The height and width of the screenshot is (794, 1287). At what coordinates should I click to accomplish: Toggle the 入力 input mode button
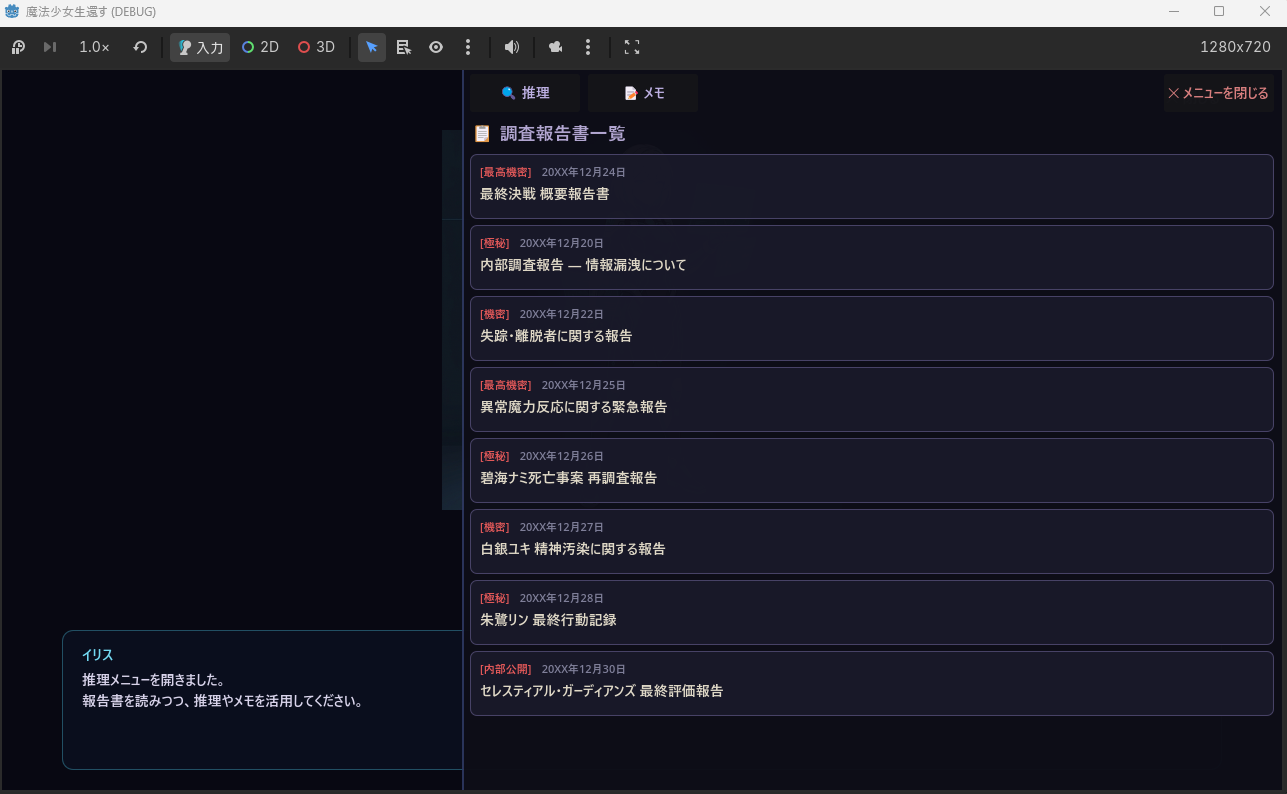point(200,47)
